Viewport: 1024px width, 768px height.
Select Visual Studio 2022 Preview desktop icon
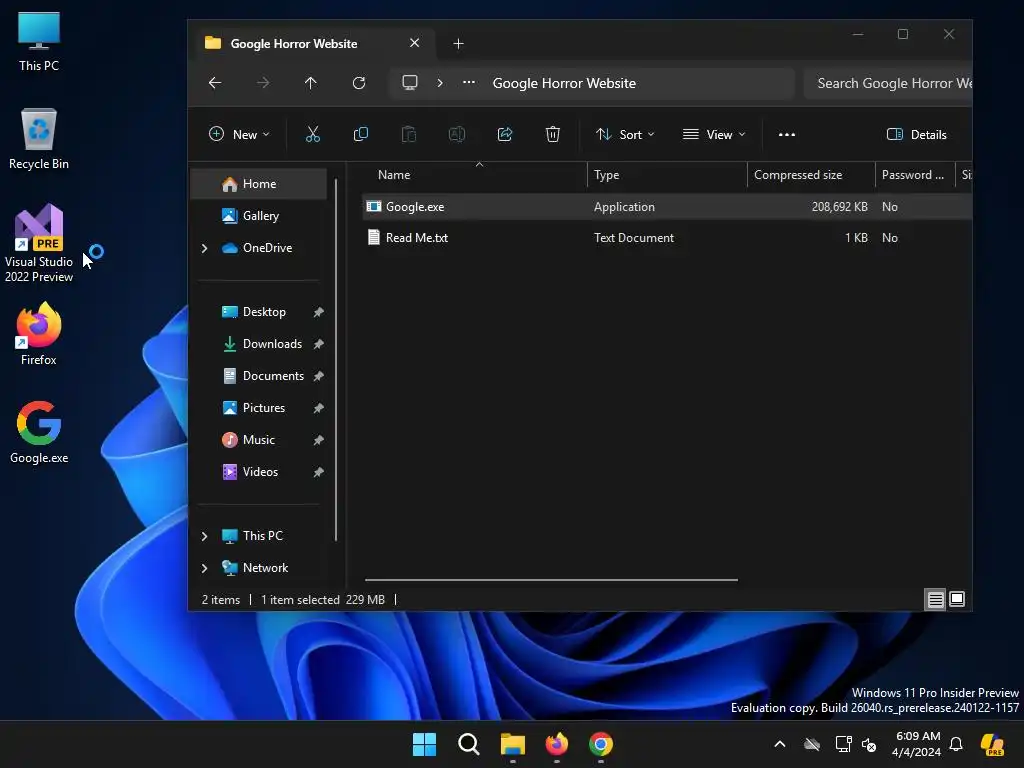click(x=39, y=243)
